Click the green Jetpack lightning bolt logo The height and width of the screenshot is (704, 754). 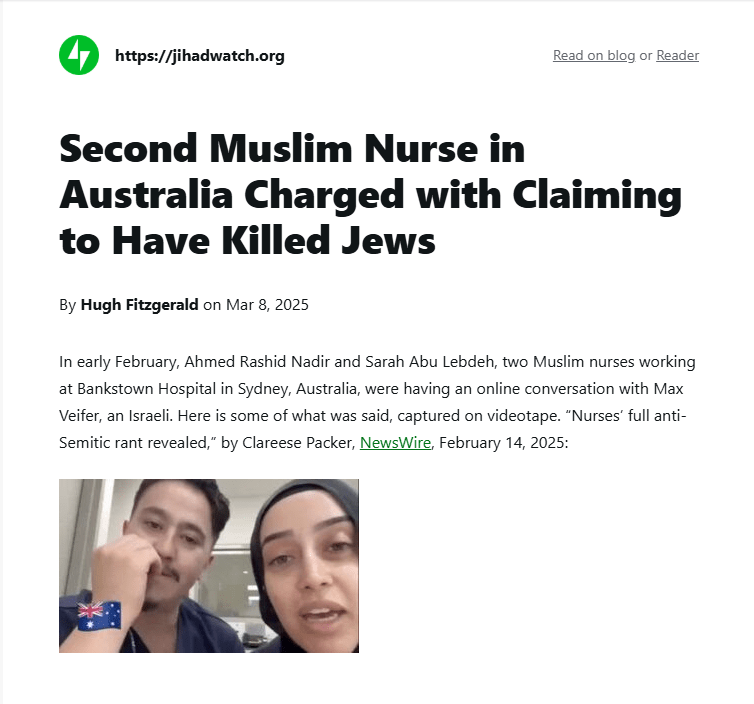pyautogui.click(x=79, y=55)
